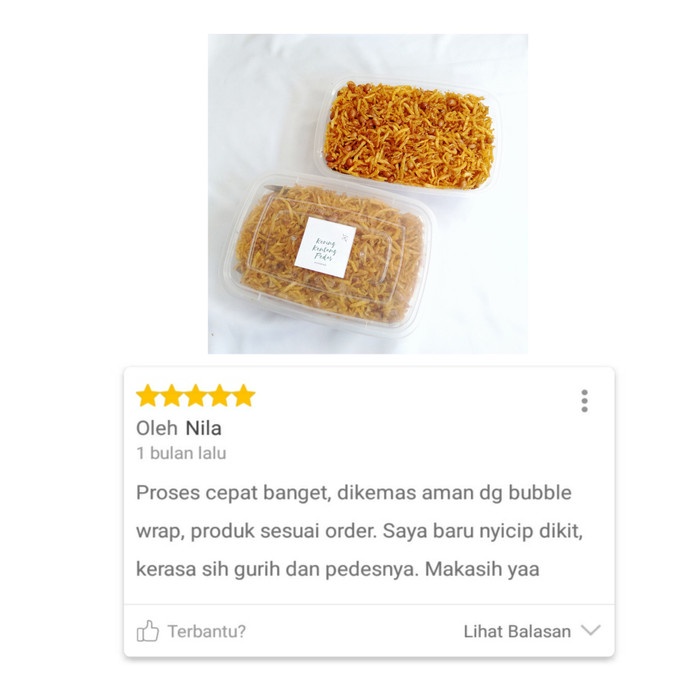Tap the thumbs-up helpful icon
This screenshot has height=700, width=700.
click(x=147, y=631)
